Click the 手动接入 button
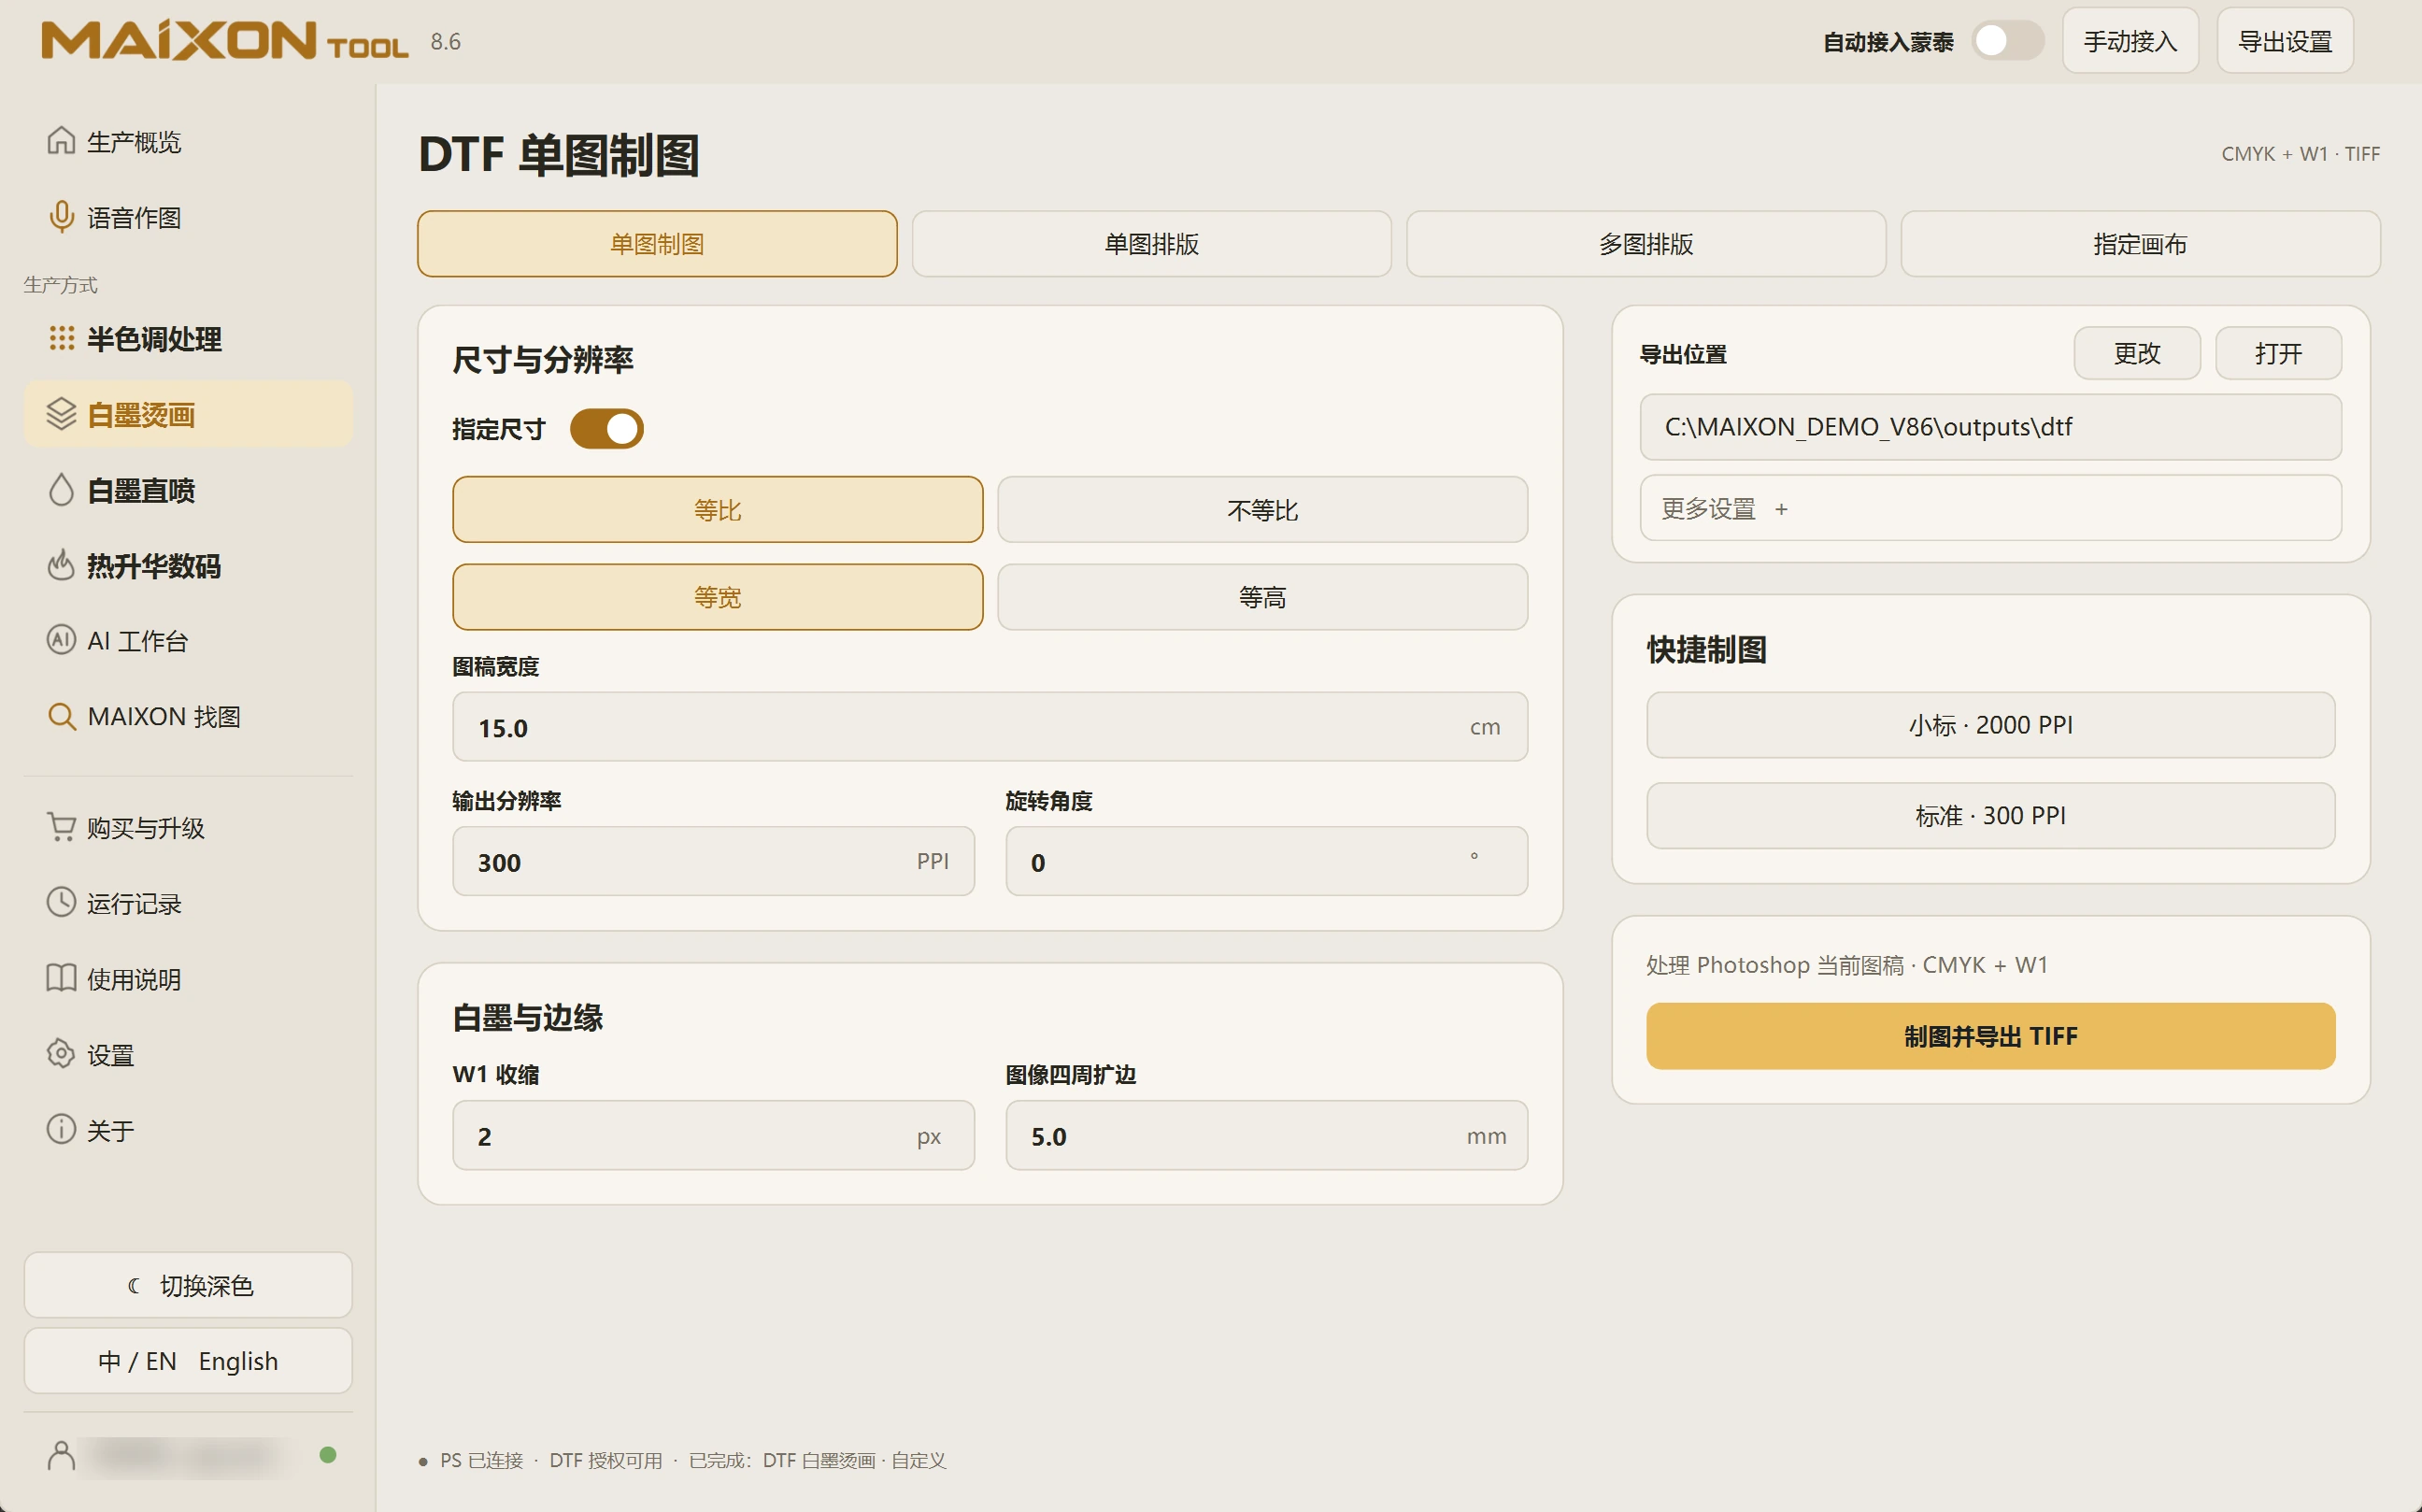 click(x=2130, y=41)
